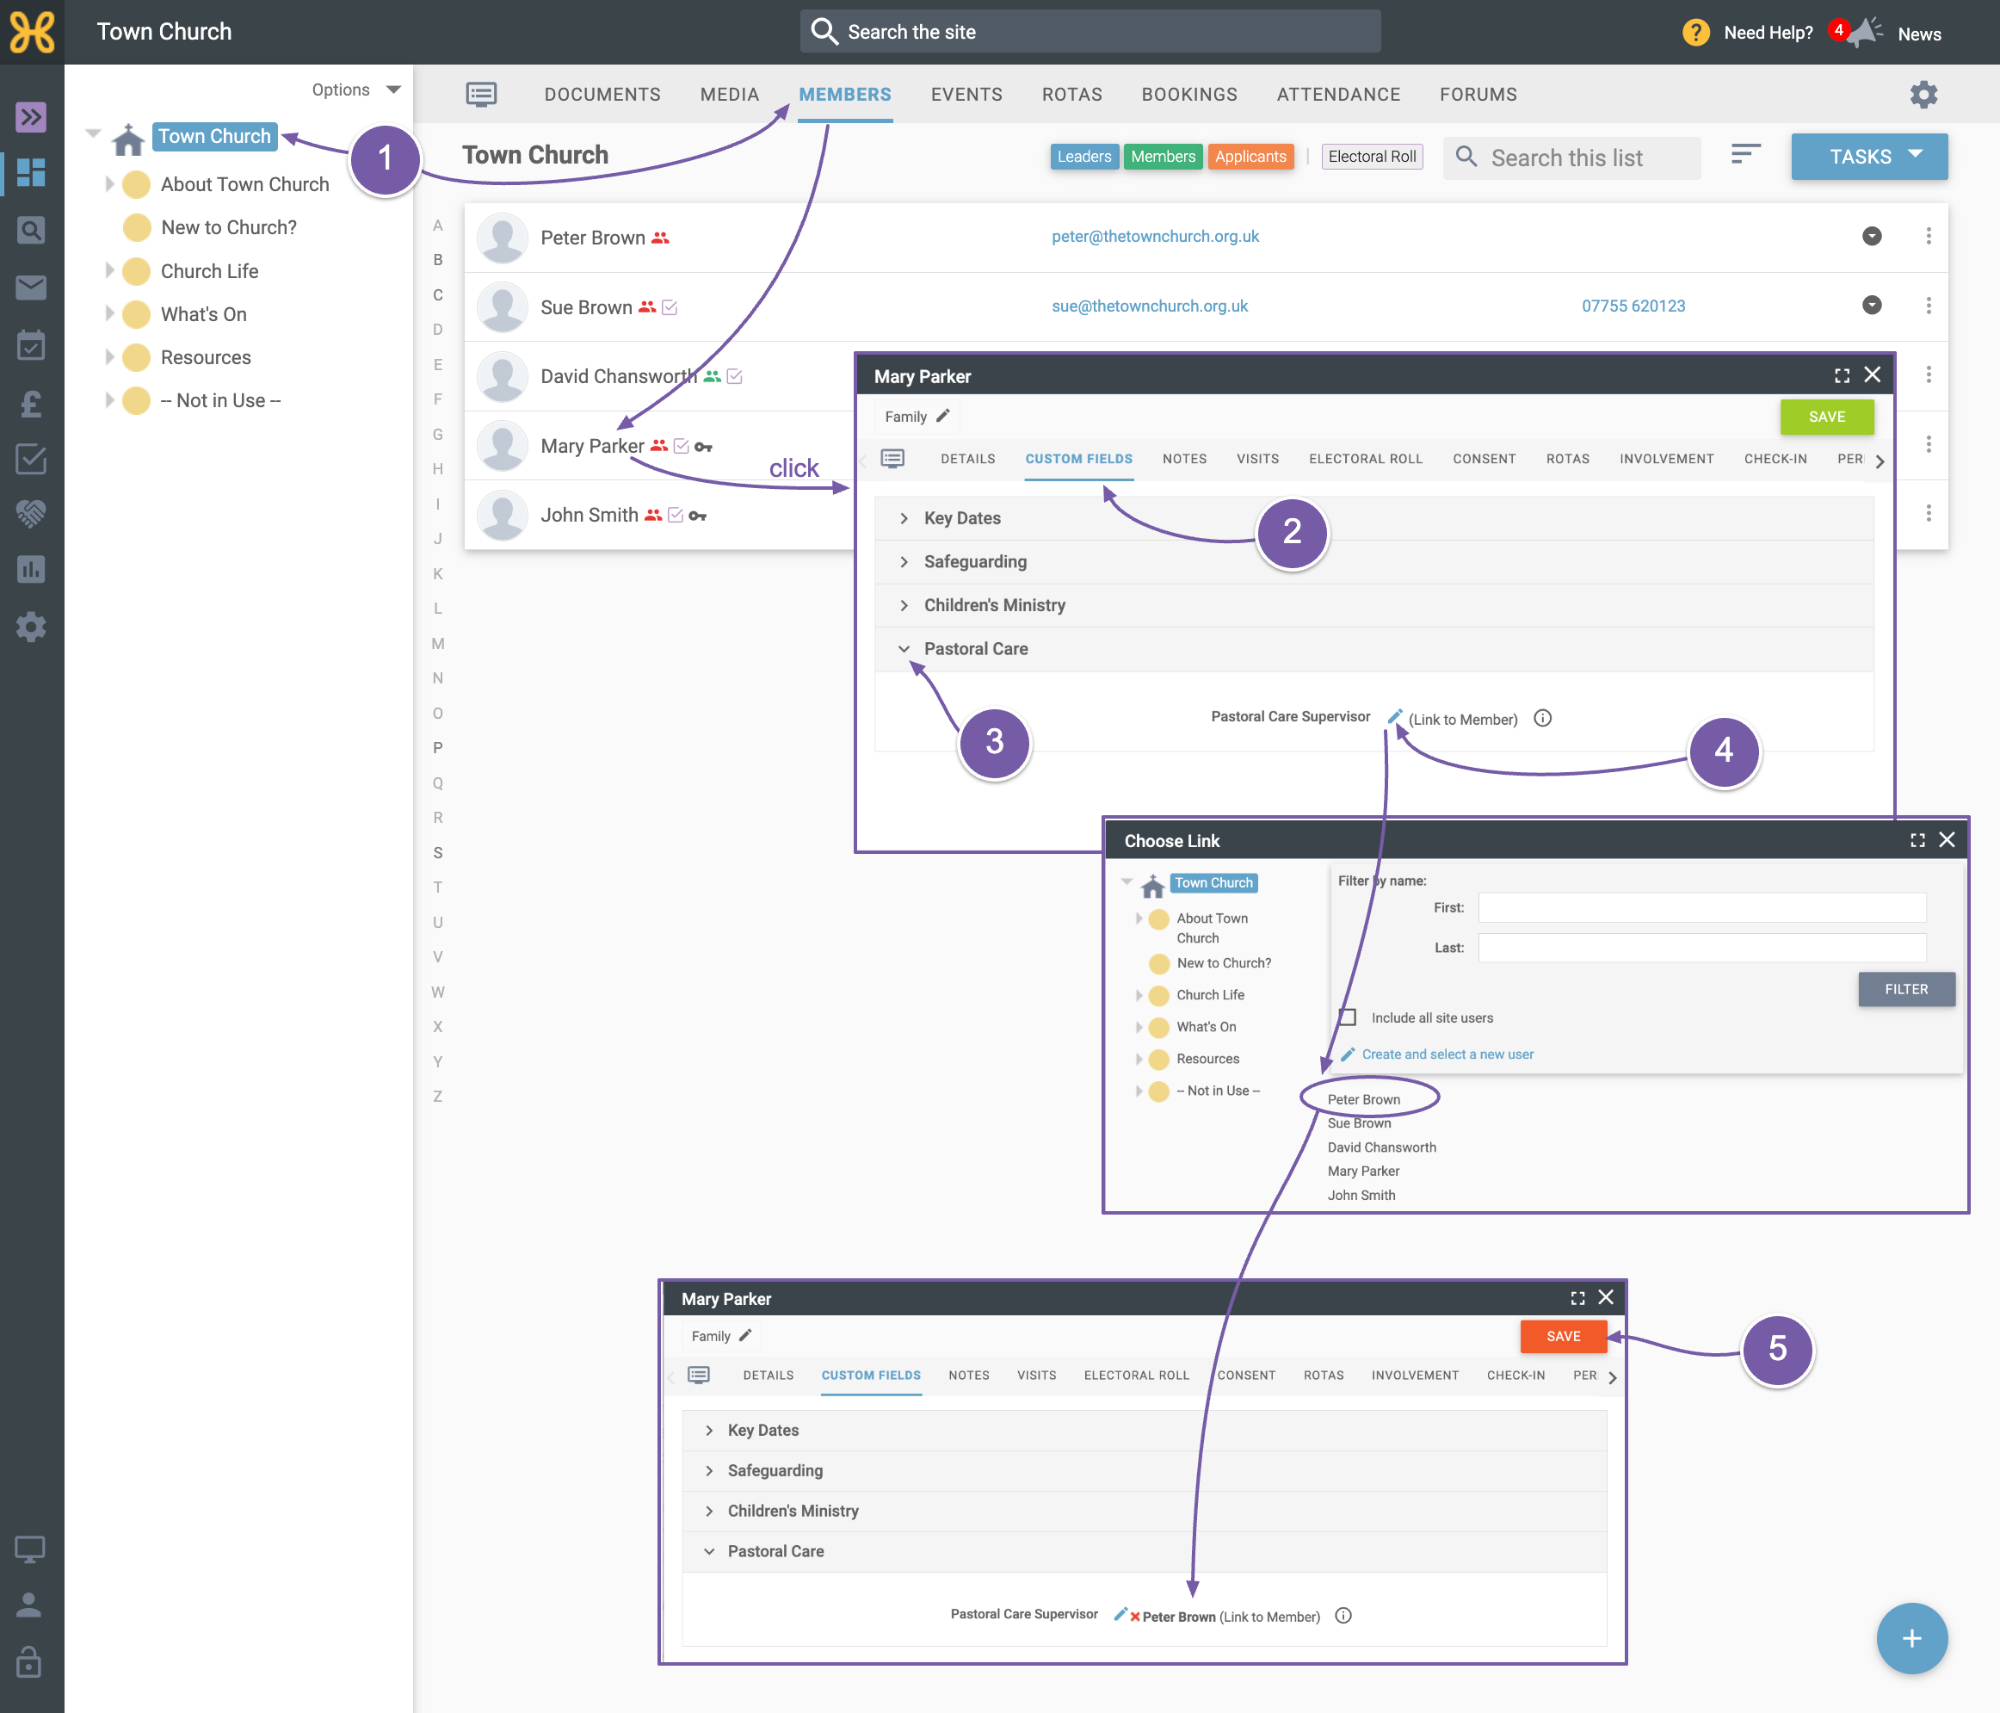Click the green SAVE button
The image size is (2000, 1713).
coord(1827,417)
